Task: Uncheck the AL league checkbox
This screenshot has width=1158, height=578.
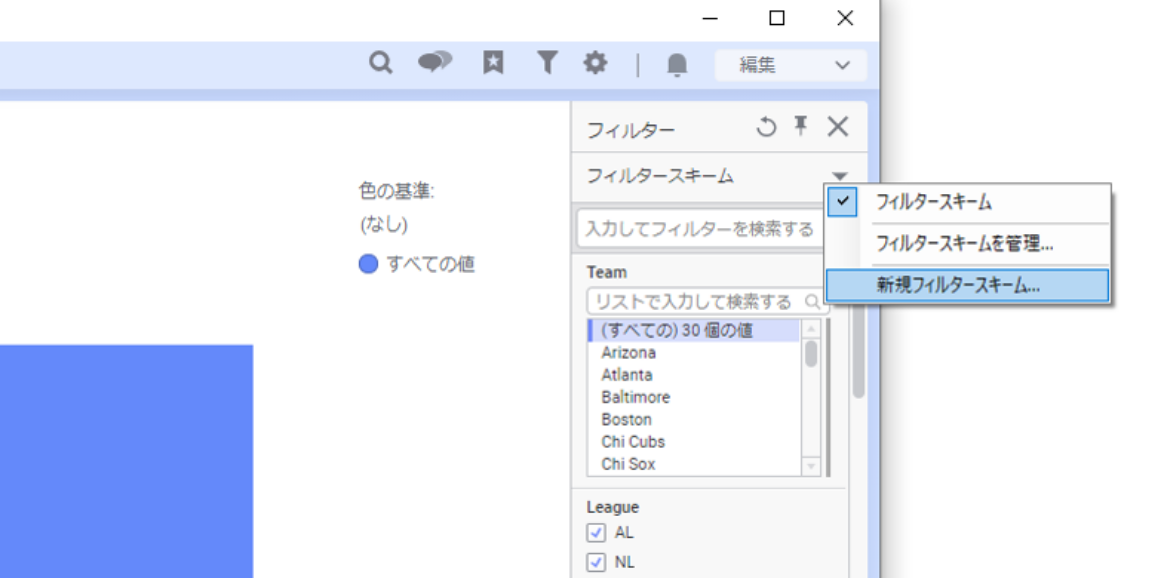Action: coord(596,532)
